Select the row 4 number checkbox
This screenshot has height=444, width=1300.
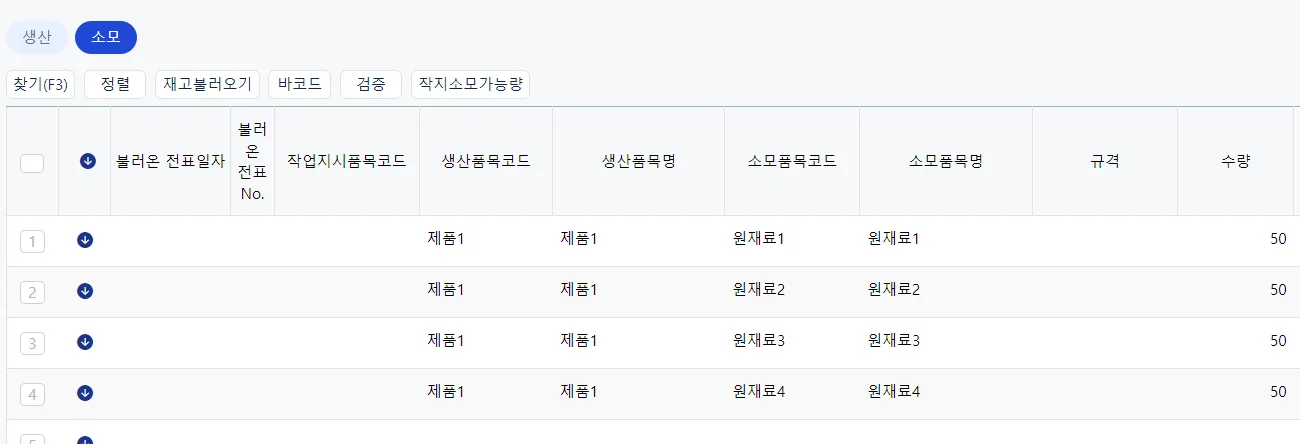point(32,394)
